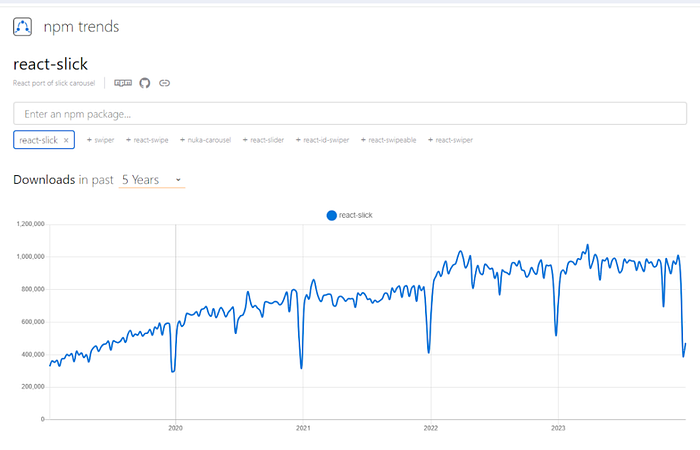This screenshot has height=450, width=700.
Task: Click the 'npm trends' site title
Action: tap(83, 27)
